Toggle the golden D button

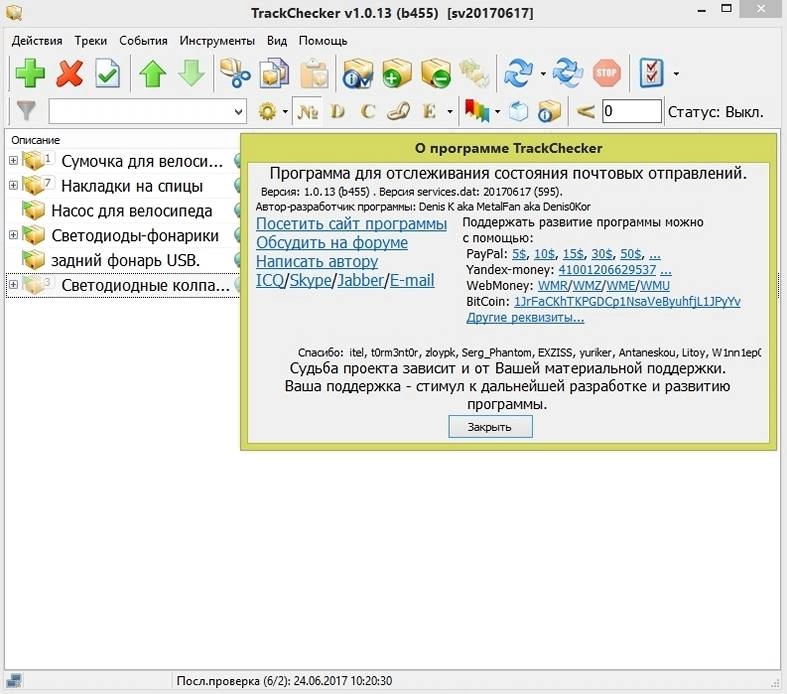[338, 111]
